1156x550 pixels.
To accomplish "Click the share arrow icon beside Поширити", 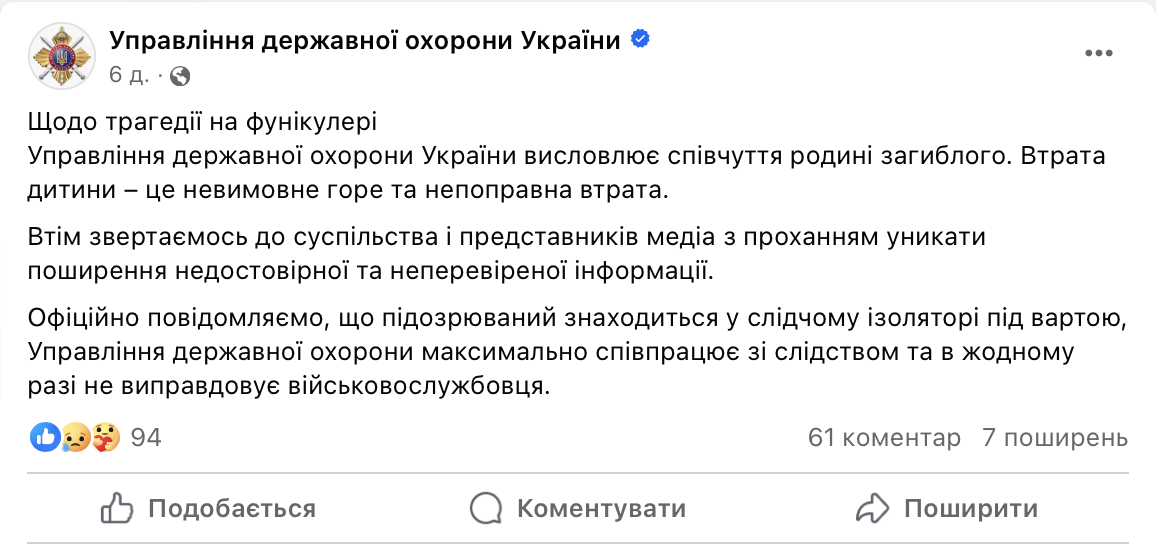I will (x=873, y=508).
